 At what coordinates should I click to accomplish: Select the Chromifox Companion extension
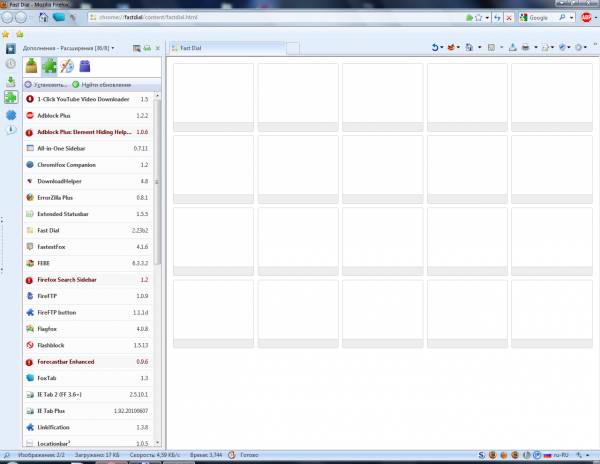click(x=88, y=165)
